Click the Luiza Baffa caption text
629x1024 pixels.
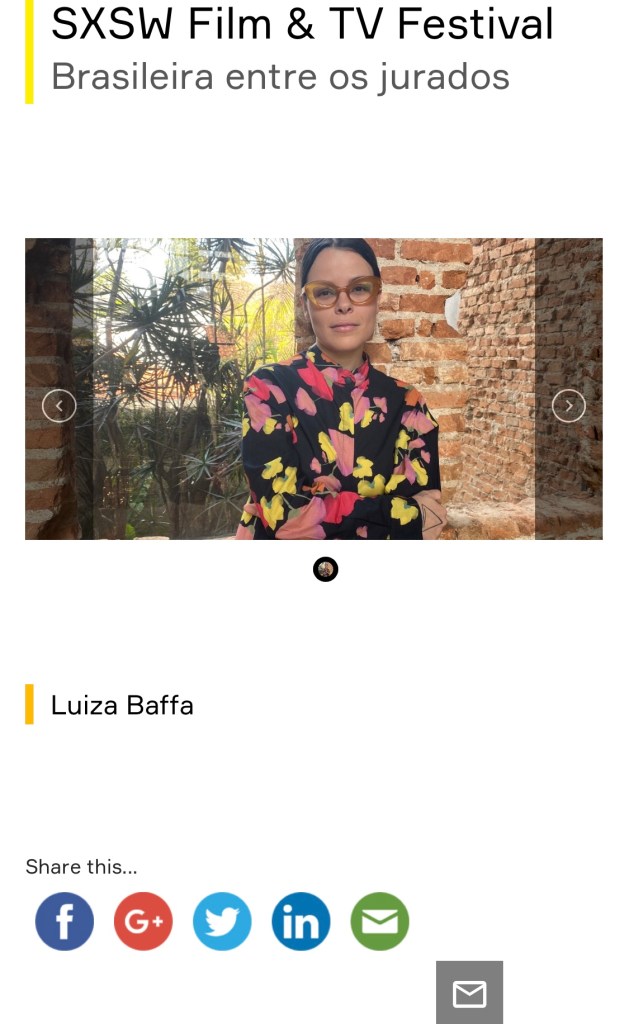click(122, 705)
